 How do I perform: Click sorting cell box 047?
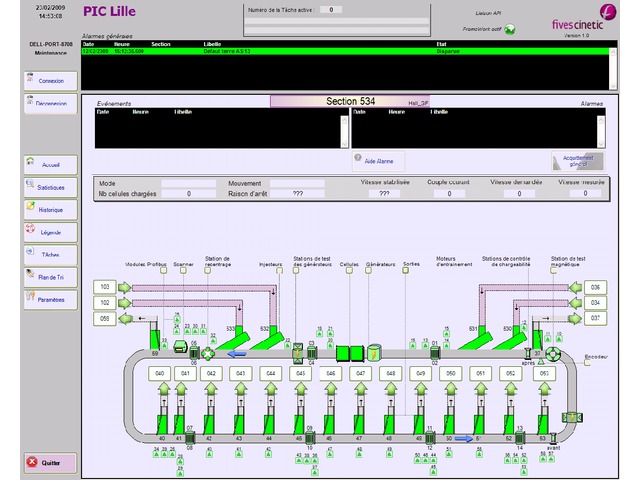pos(360,373)
